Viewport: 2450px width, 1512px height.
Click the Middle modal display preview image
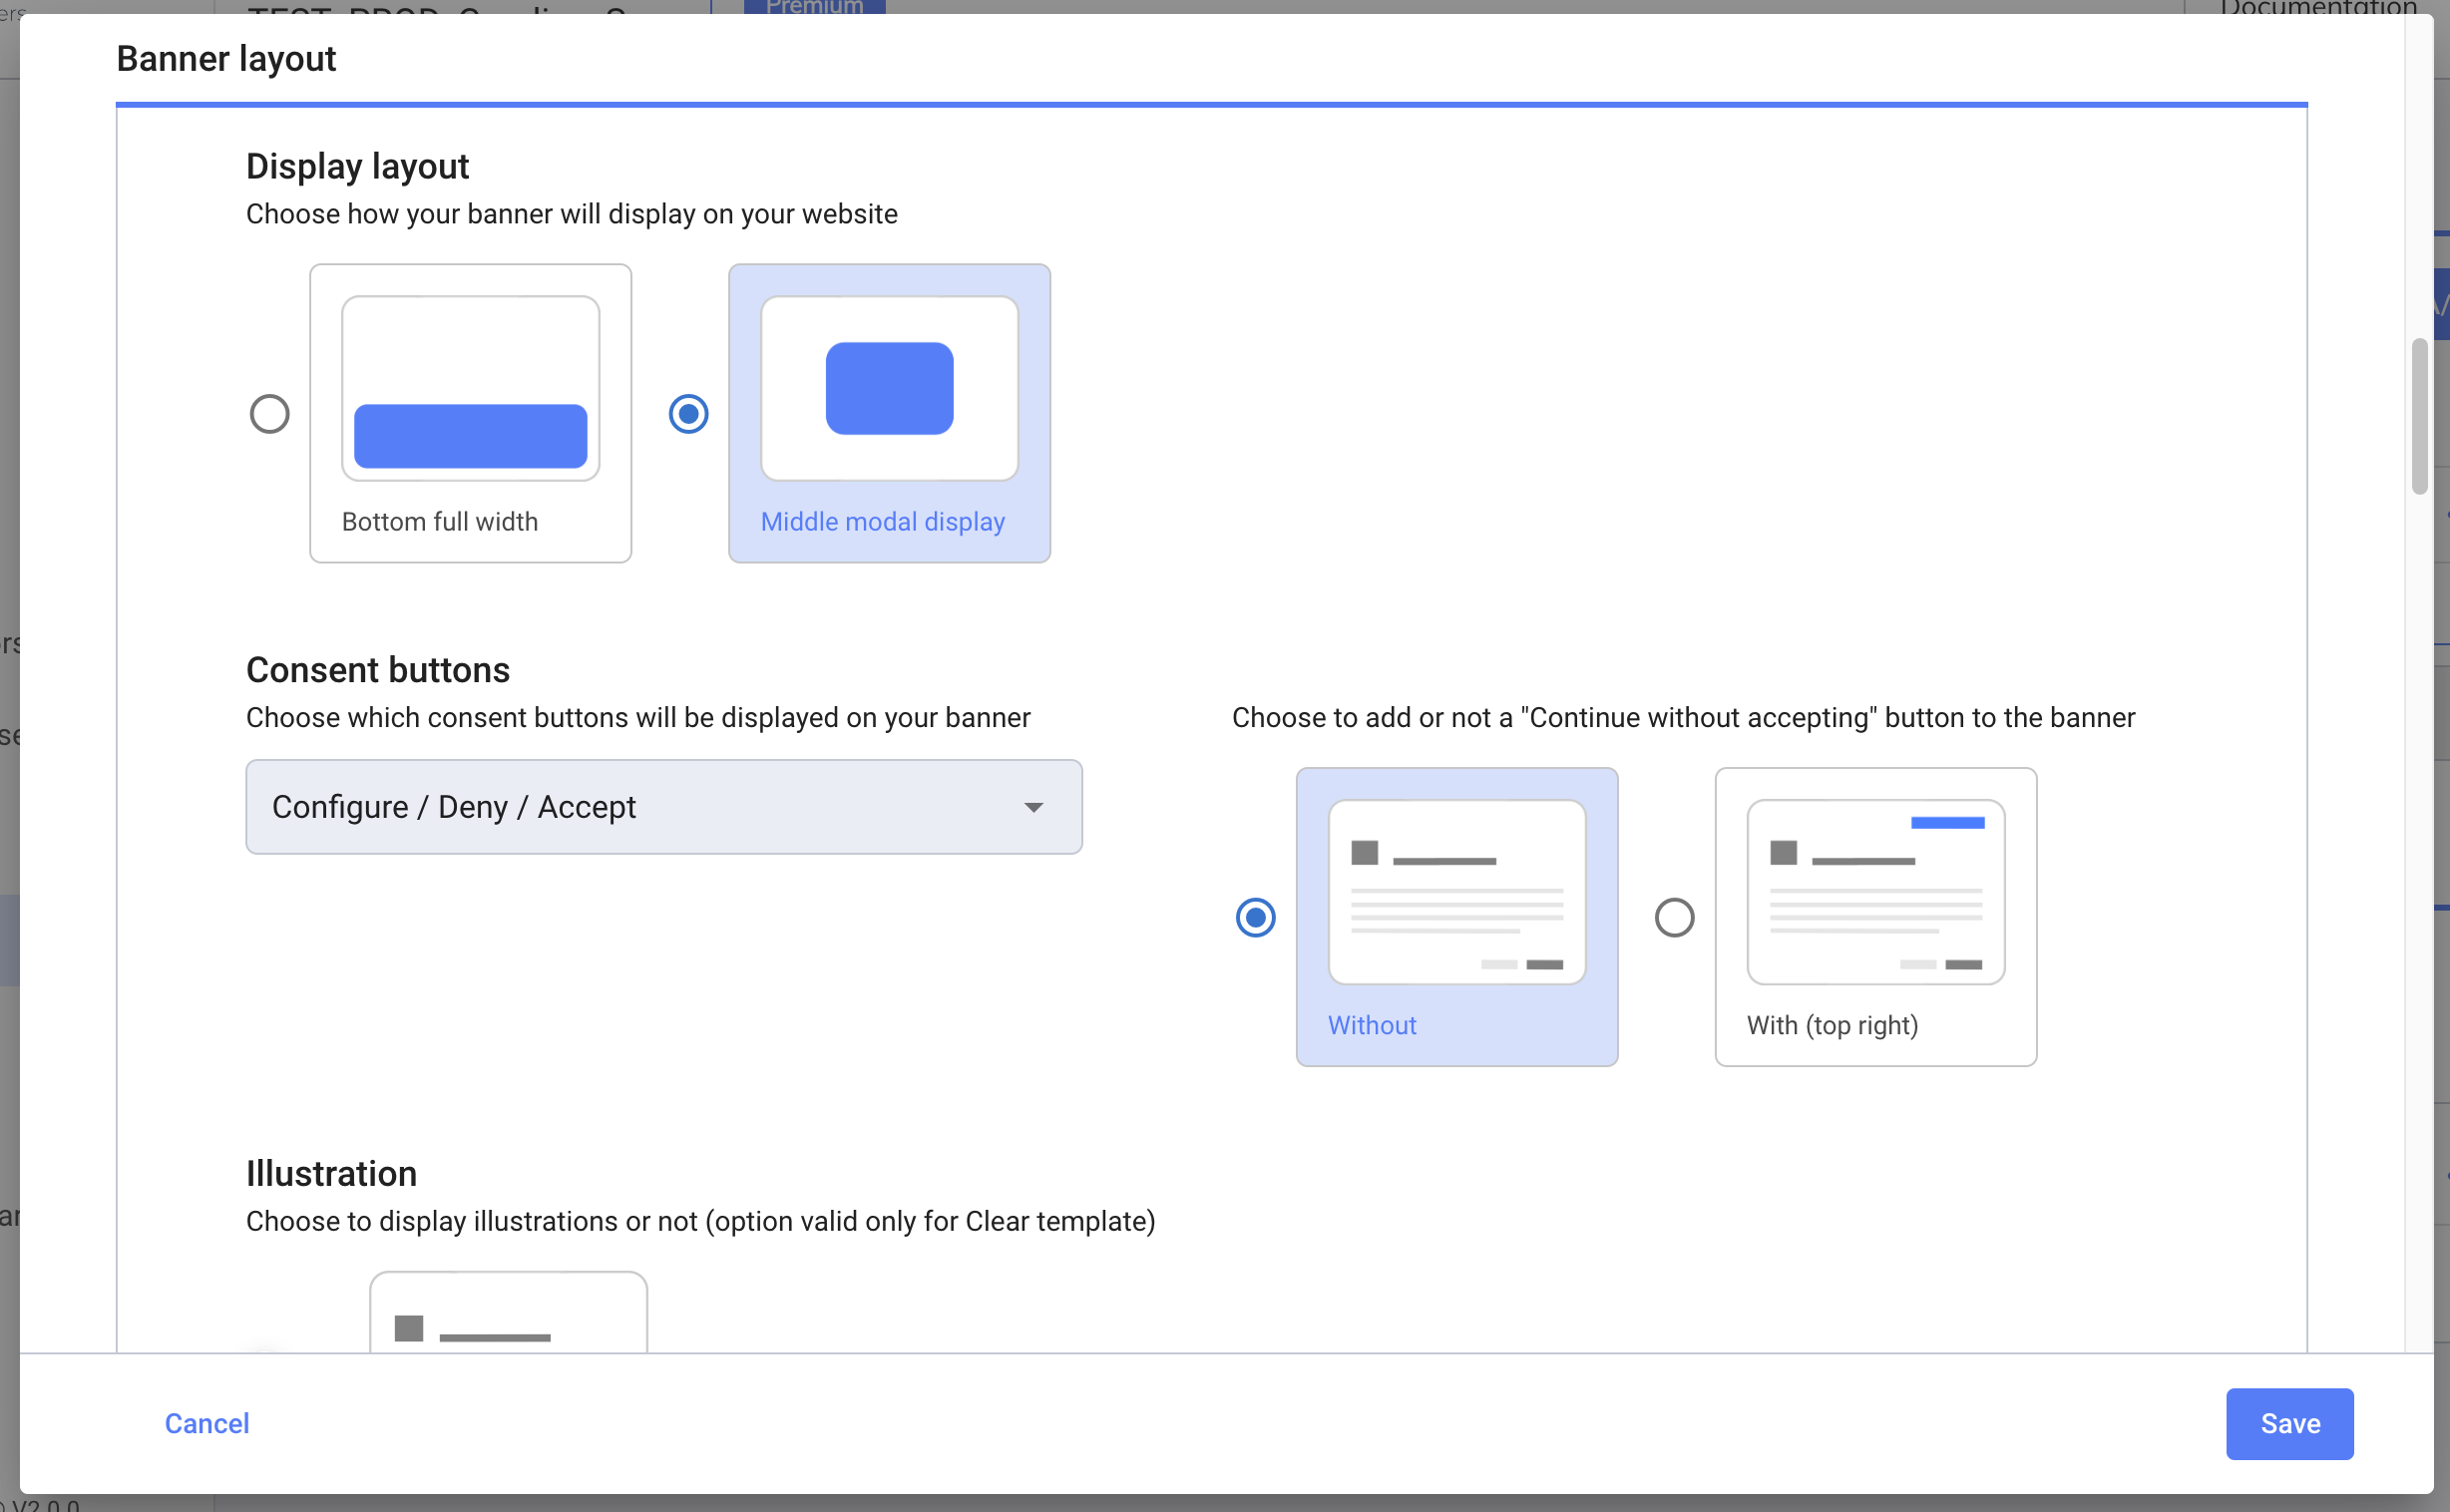tap(889, 388)
